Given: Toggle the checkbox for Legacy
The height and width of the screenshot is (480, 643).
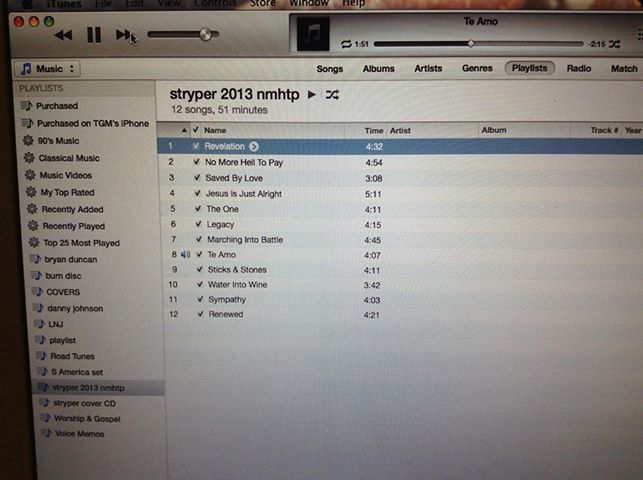Looking at the screenshot, I should pos(196,225).
